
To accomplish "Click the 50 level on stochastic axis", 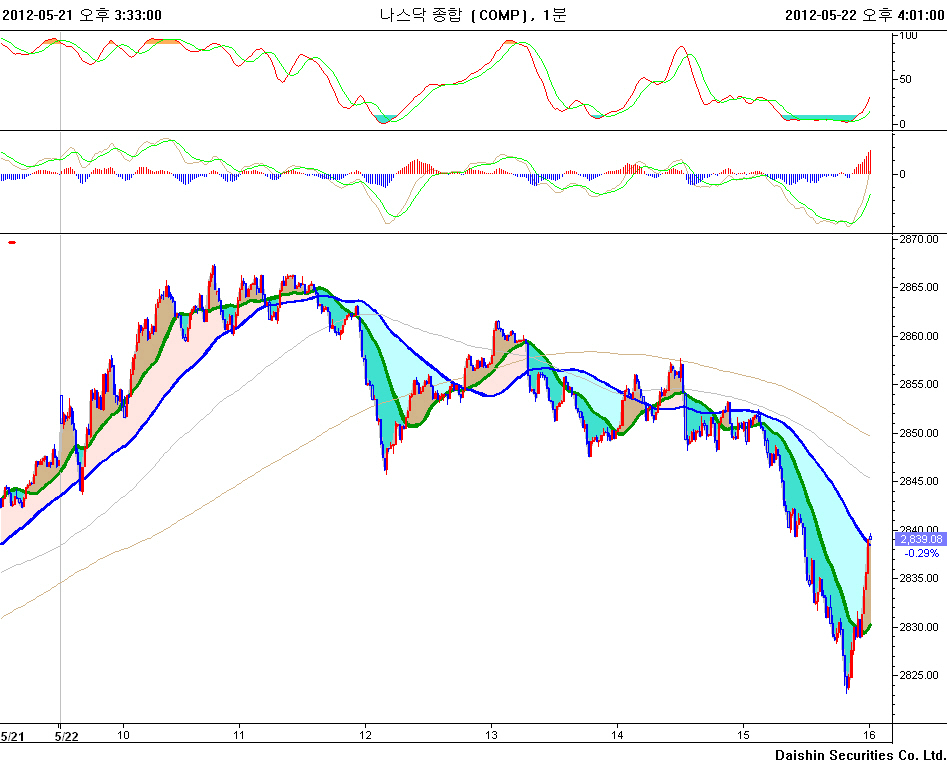I will (x=906, y=79).
